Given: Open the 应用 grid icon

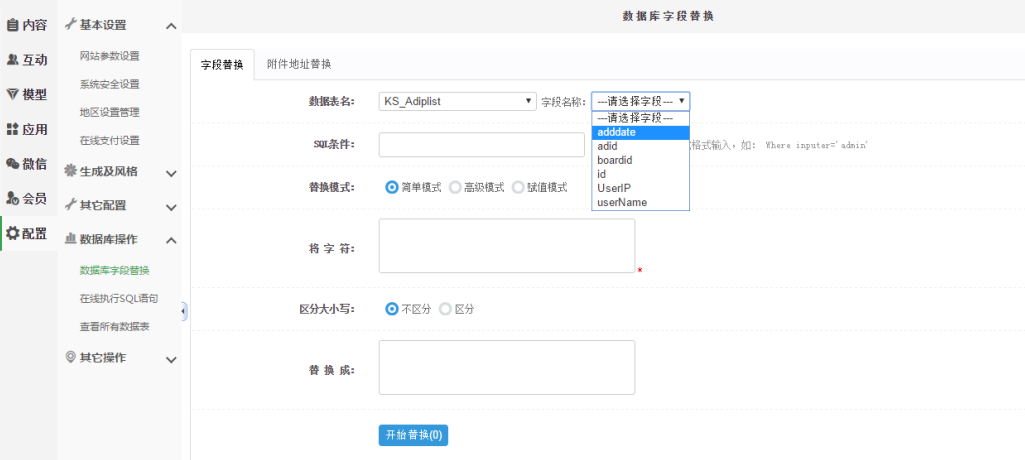Looking at the screenshot, I should tap(12, 129).
